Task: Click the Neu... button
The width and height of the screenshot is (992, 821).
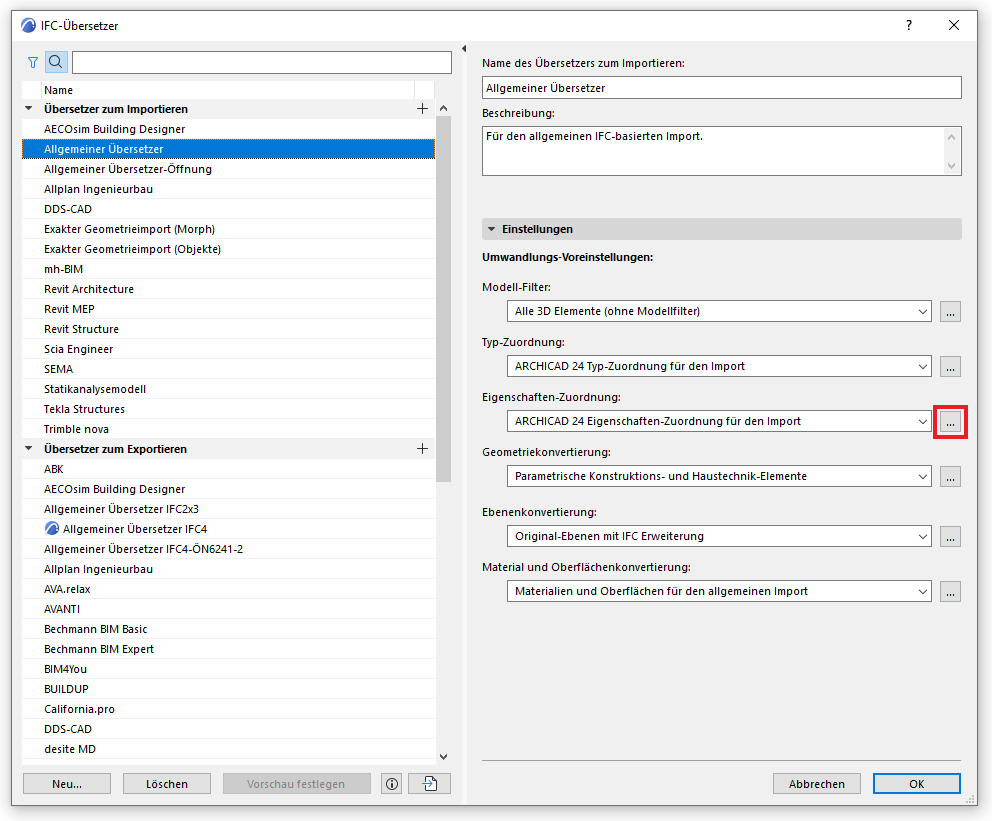Action: pyautogui.click(x=67, y=784)
